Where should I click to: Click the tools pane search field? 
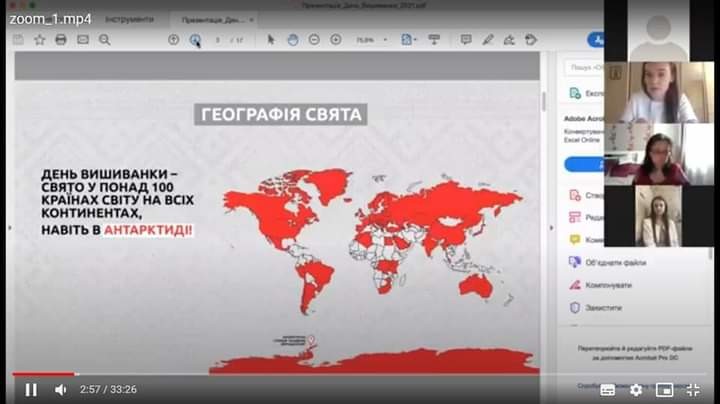584,67
